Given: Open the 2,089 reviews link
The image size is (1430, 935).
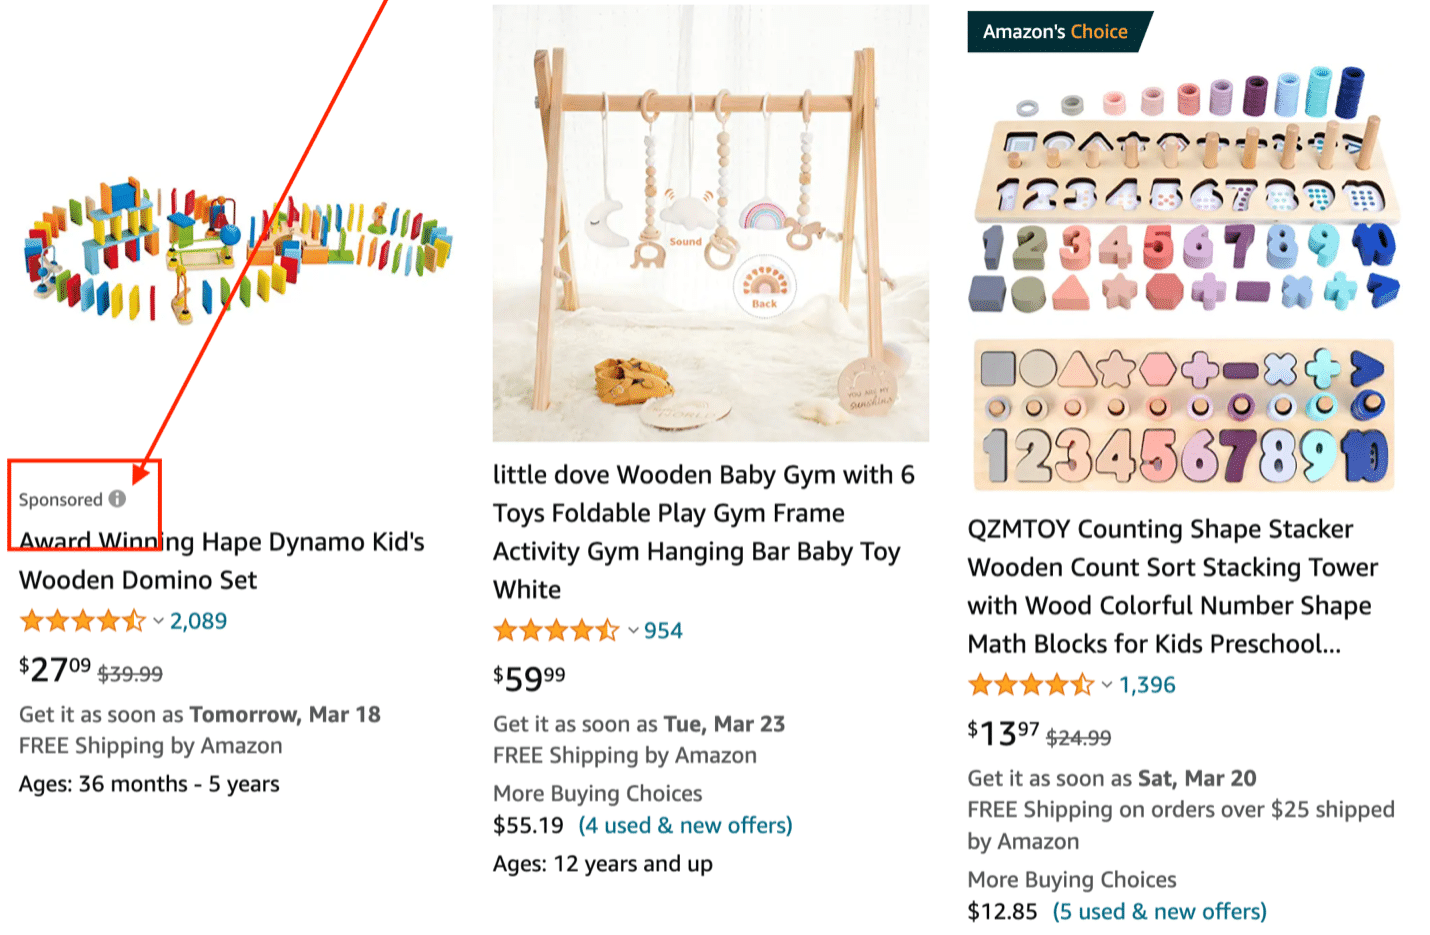Looking at the screenshot, I should [x=197, y=620].
